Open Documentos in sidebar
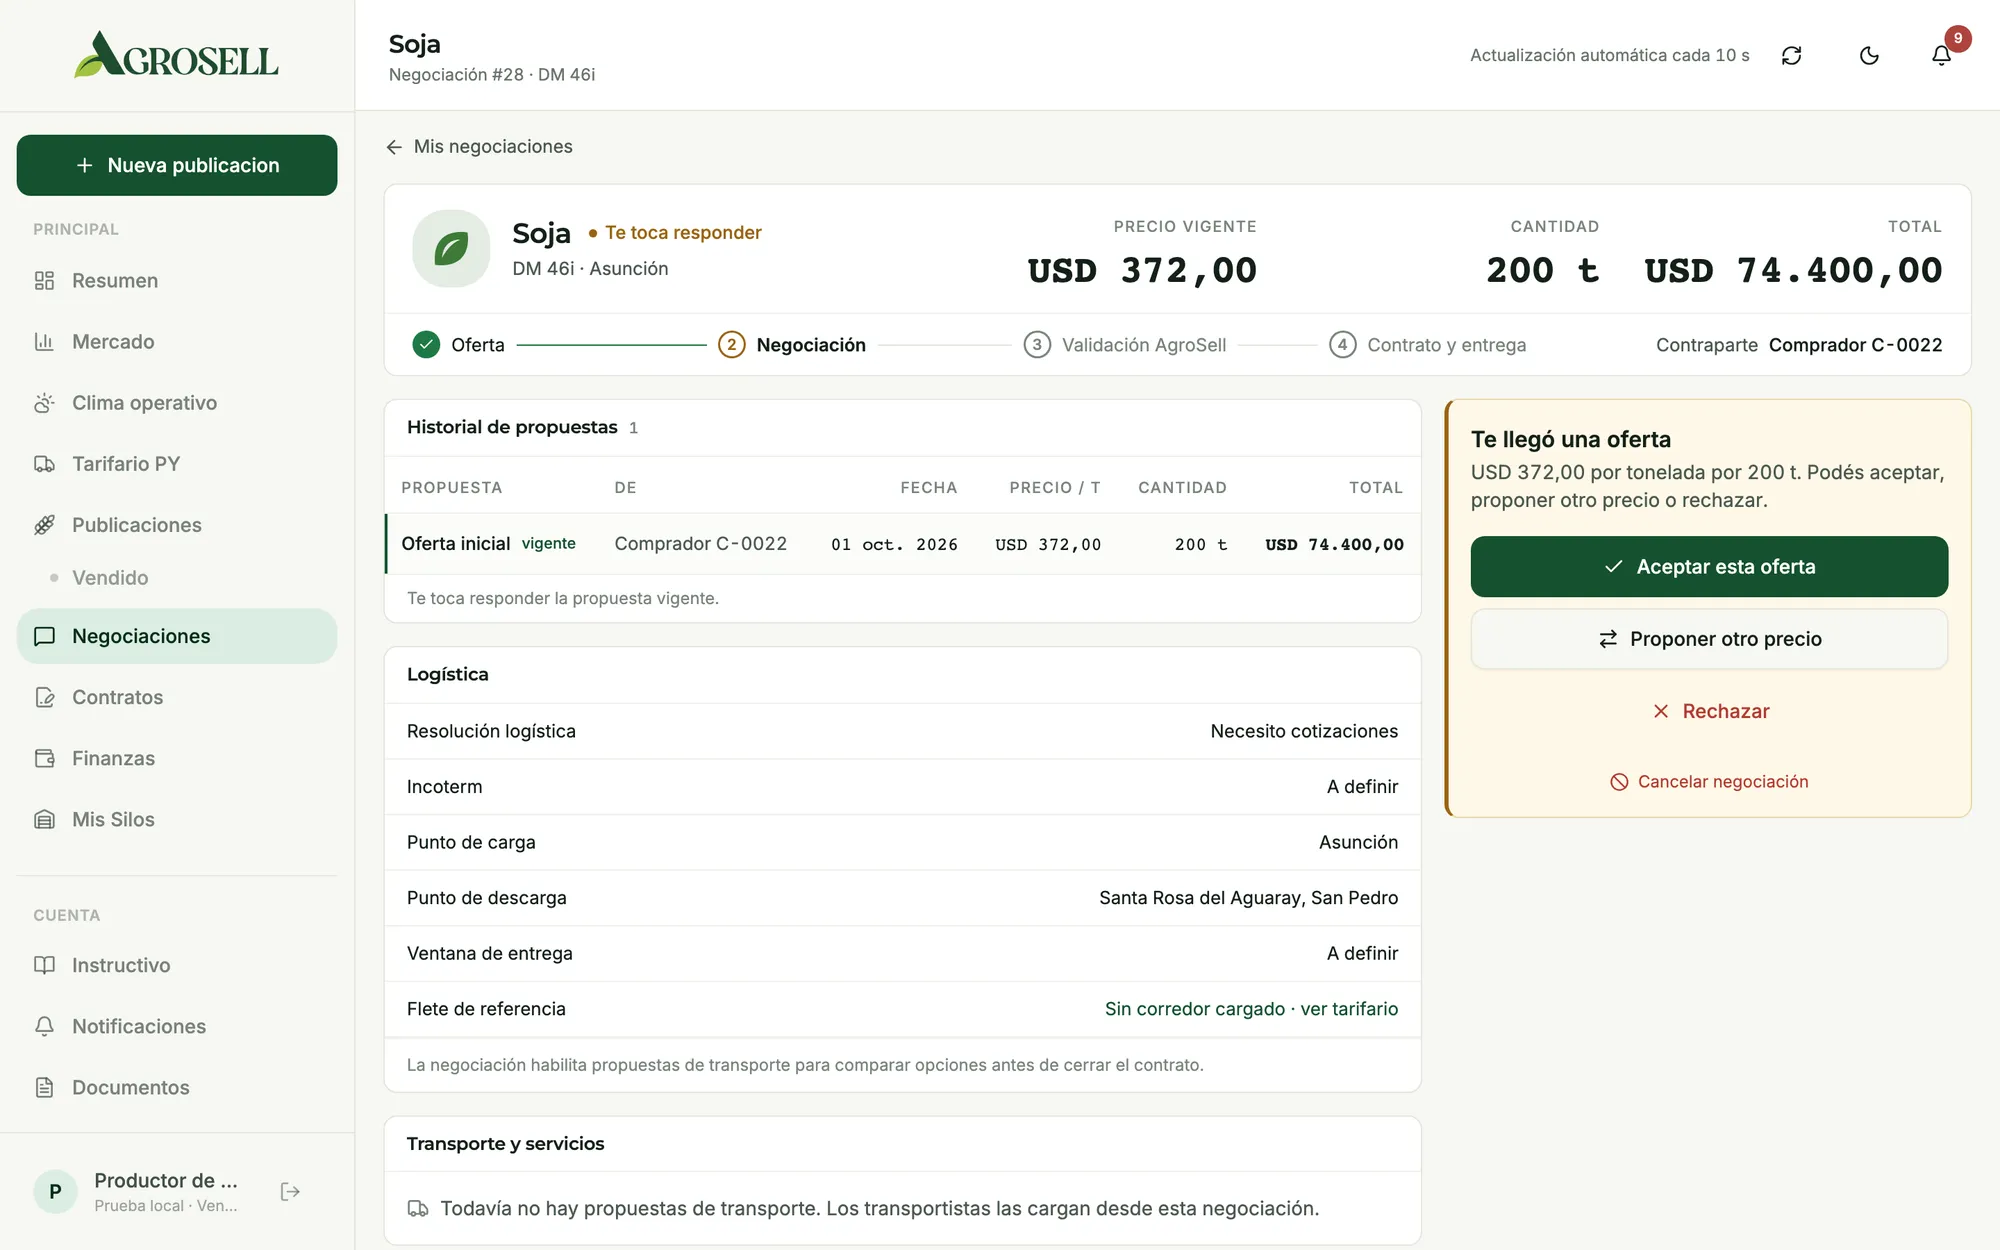The image size is (2000, 1250). coord(176,1087)
